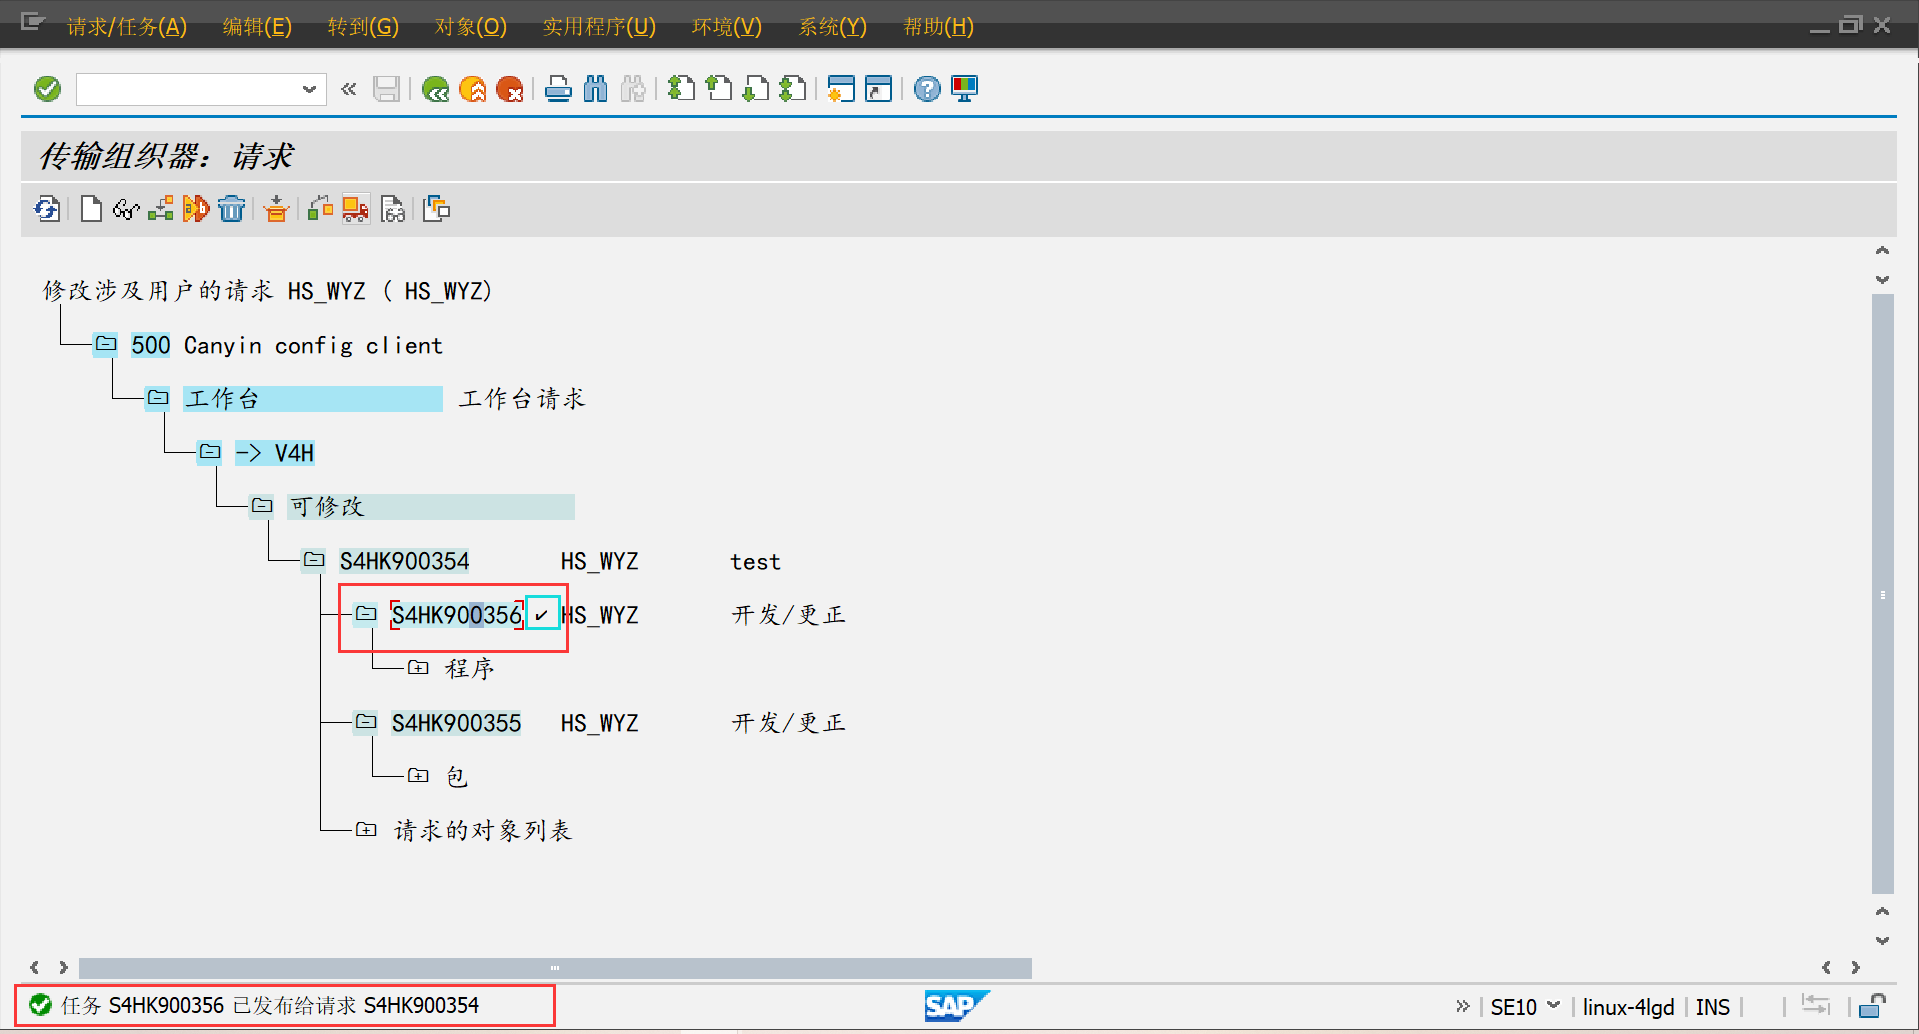Expand the 请求的对象列表 node
This screenshot has height=1034, width=1919.
click(366, 830)
